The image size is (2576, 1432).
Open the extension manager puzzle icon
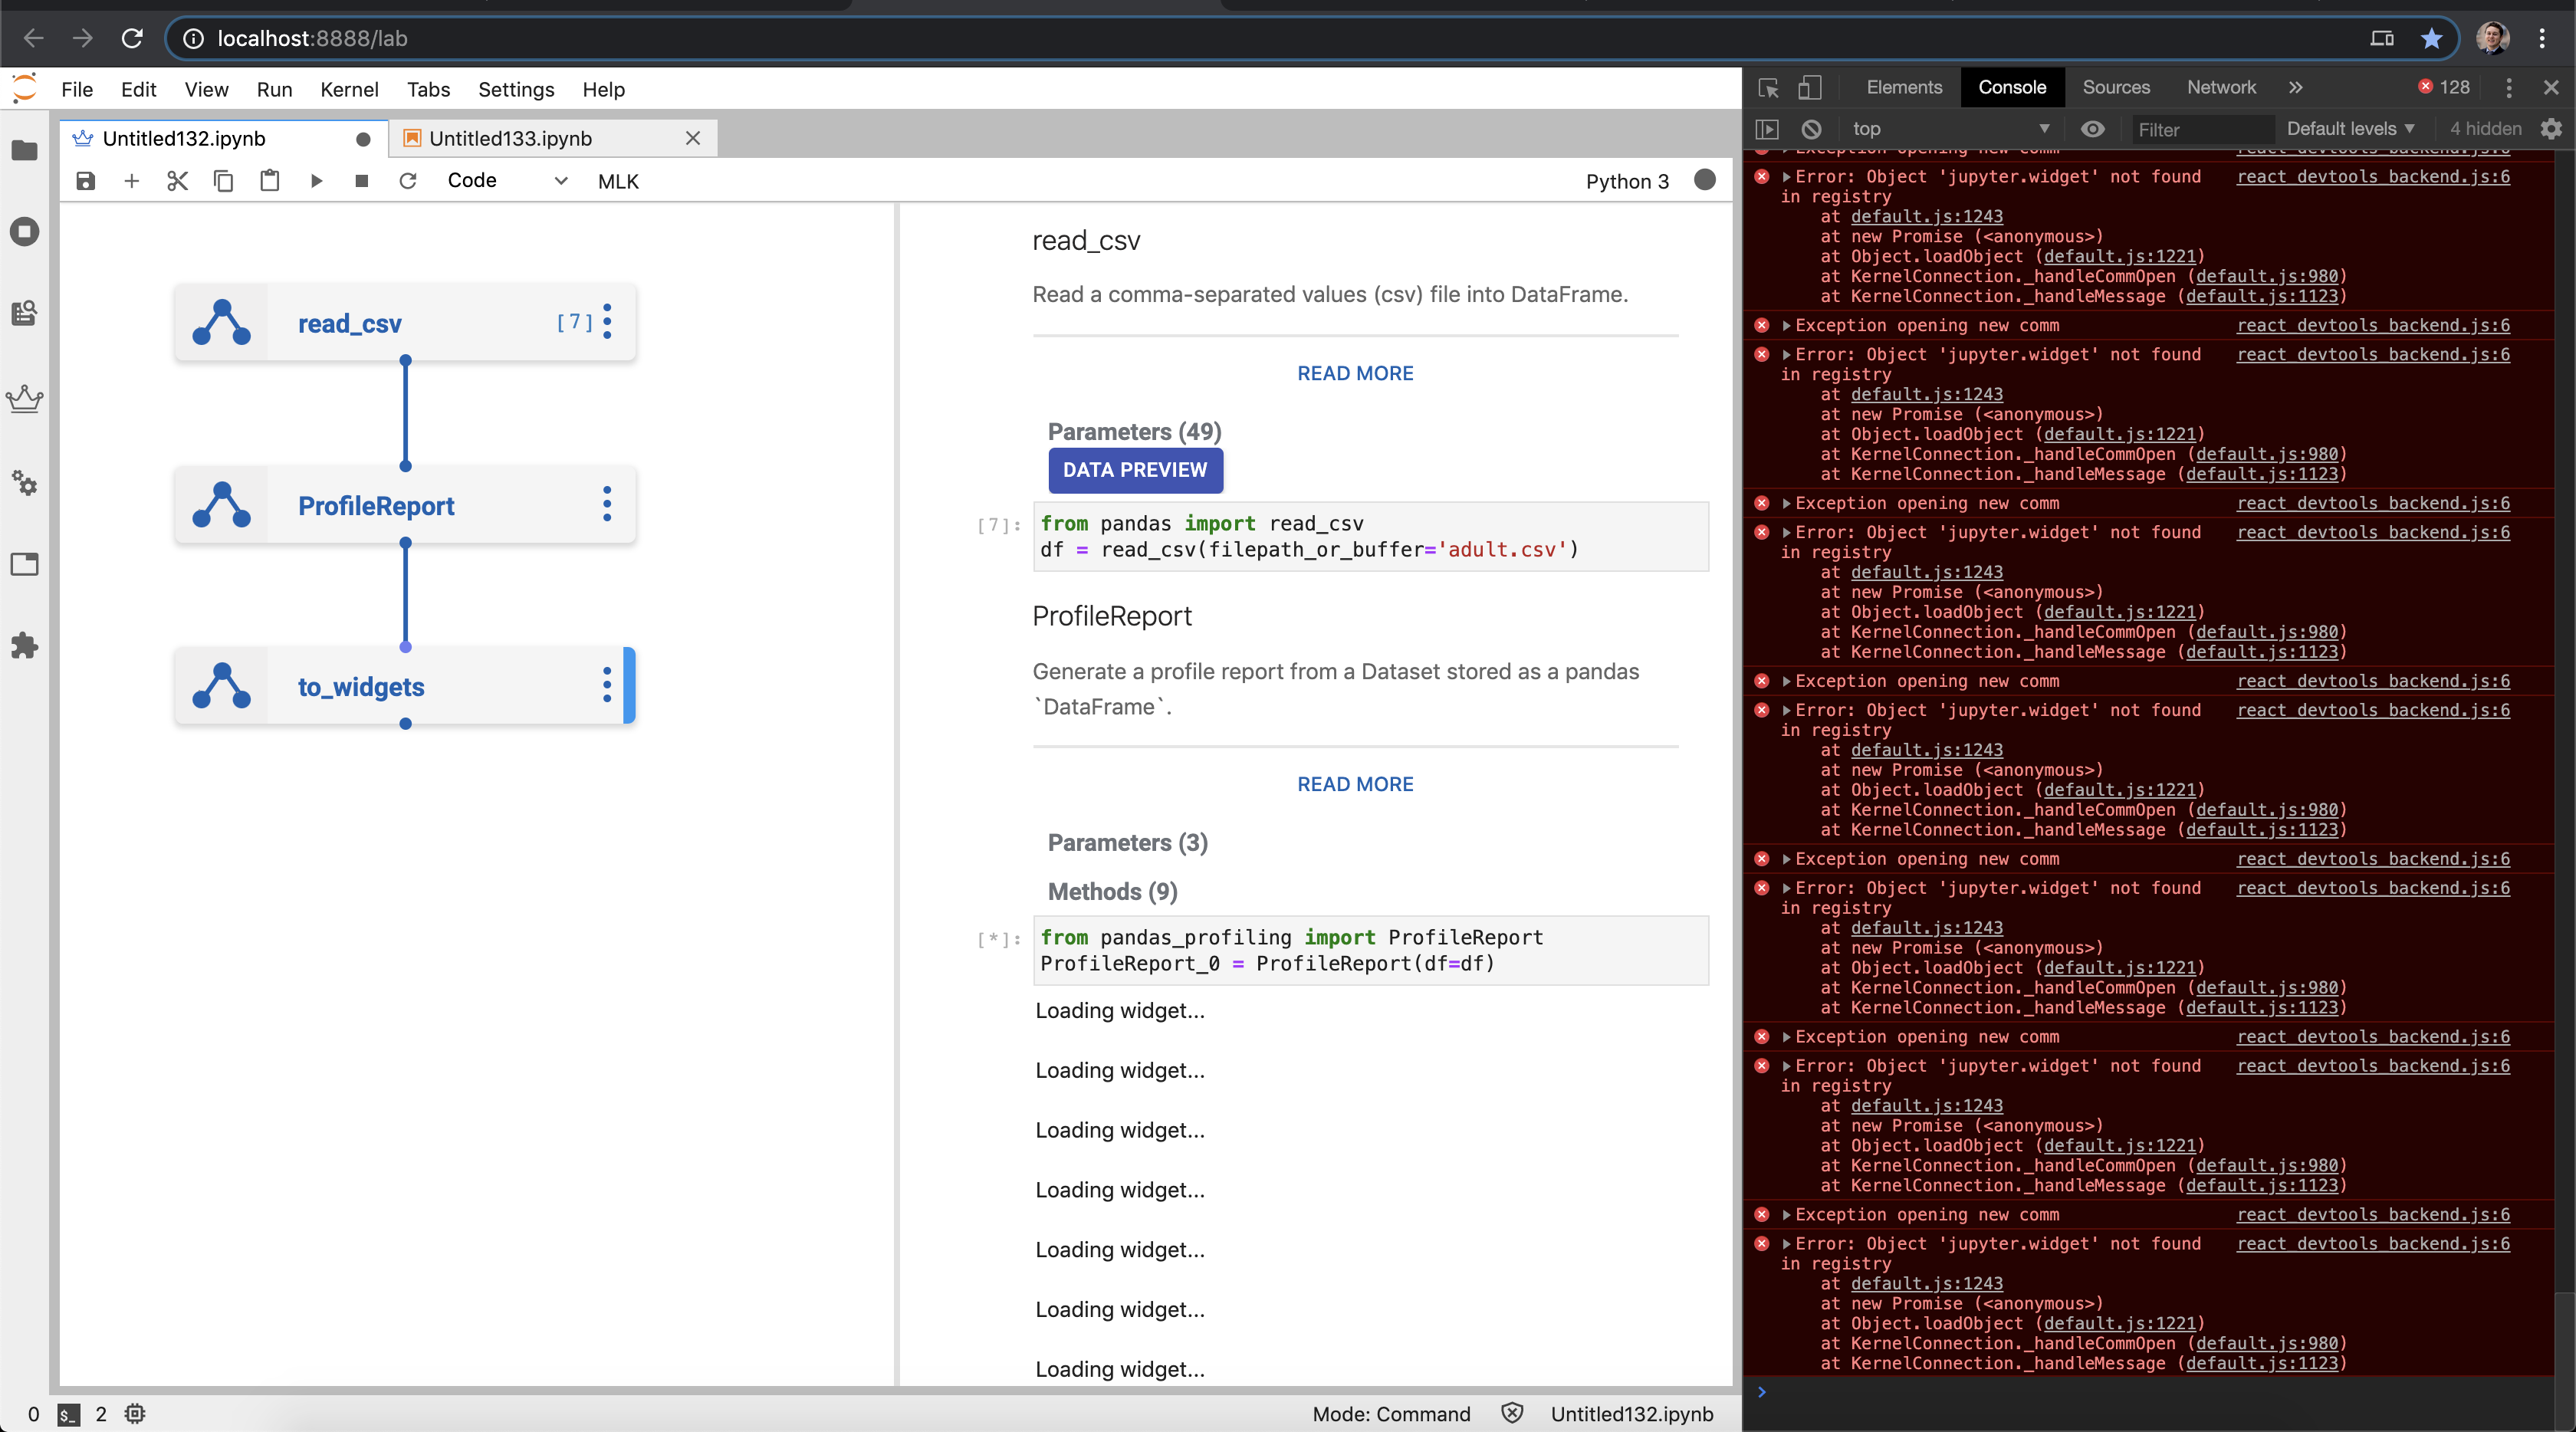[24, 646]
